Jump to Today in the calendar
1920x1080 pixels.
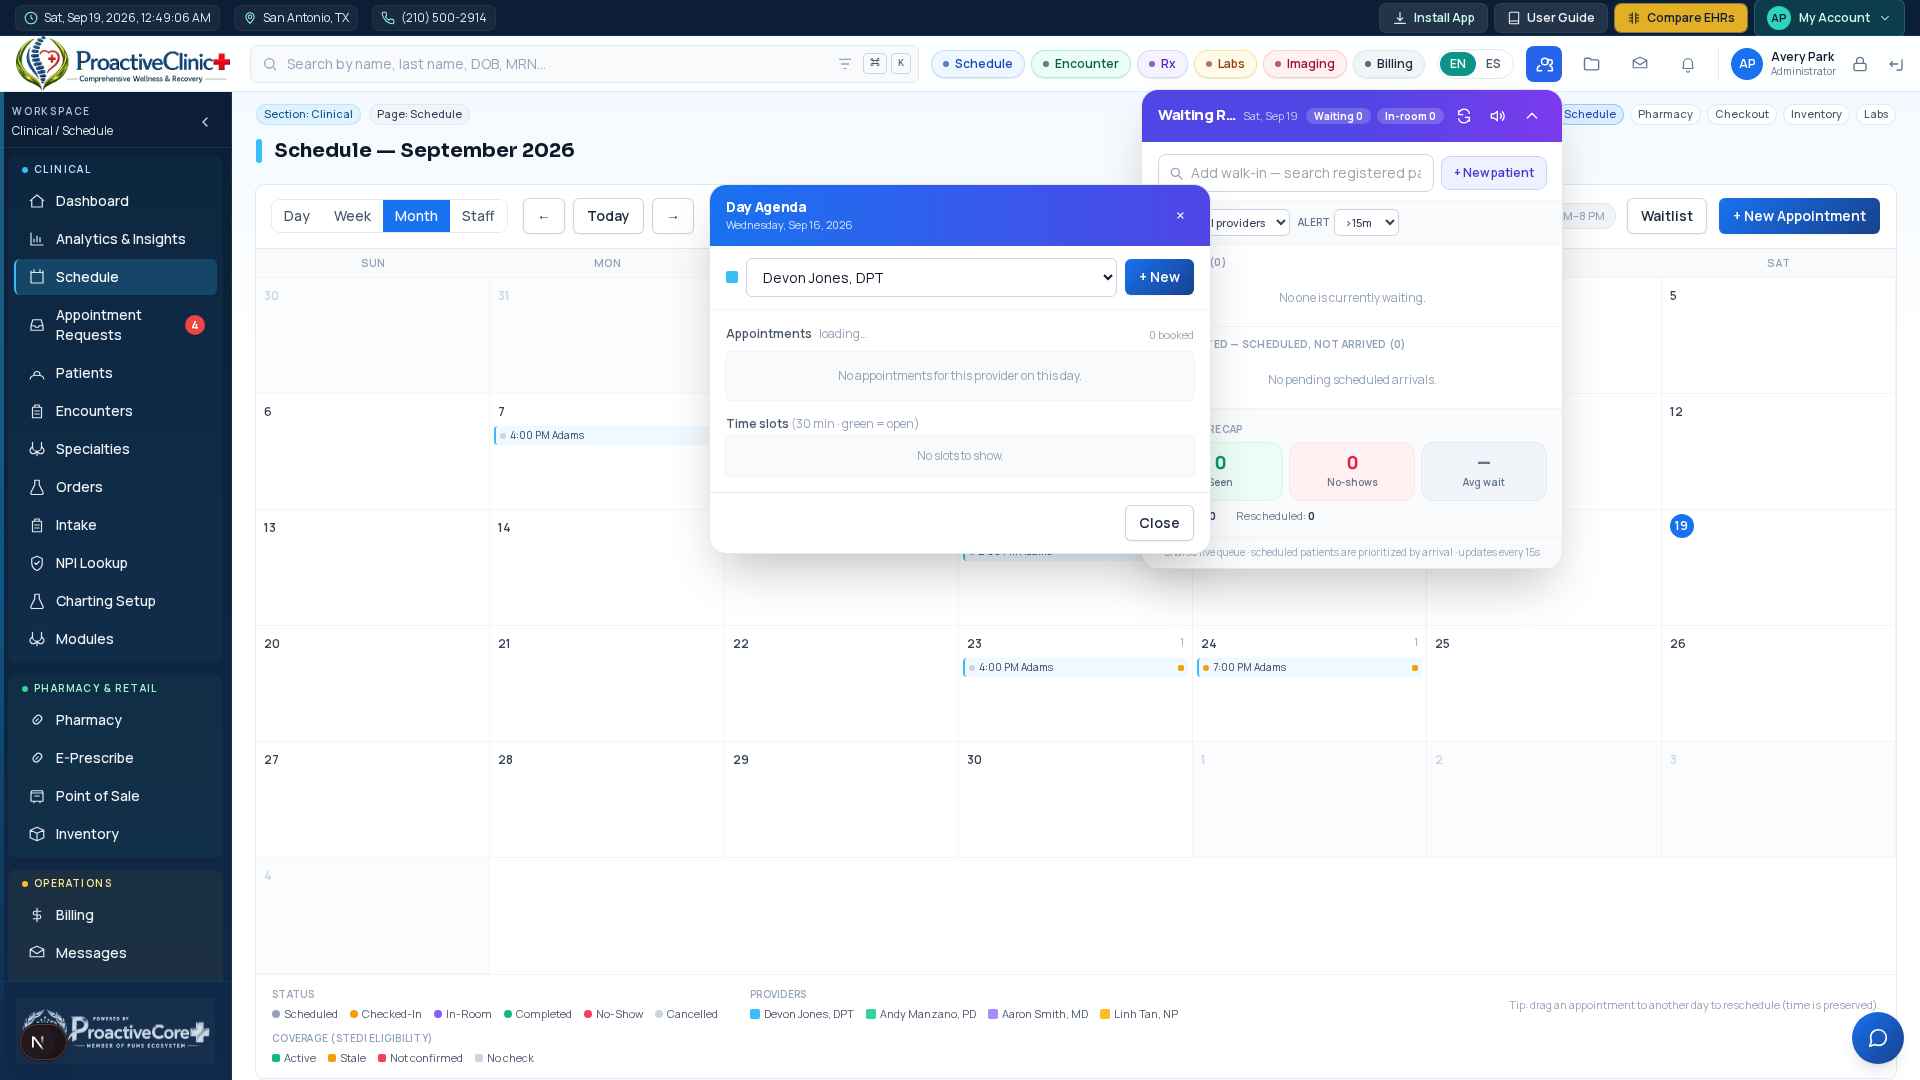point(608,216)
